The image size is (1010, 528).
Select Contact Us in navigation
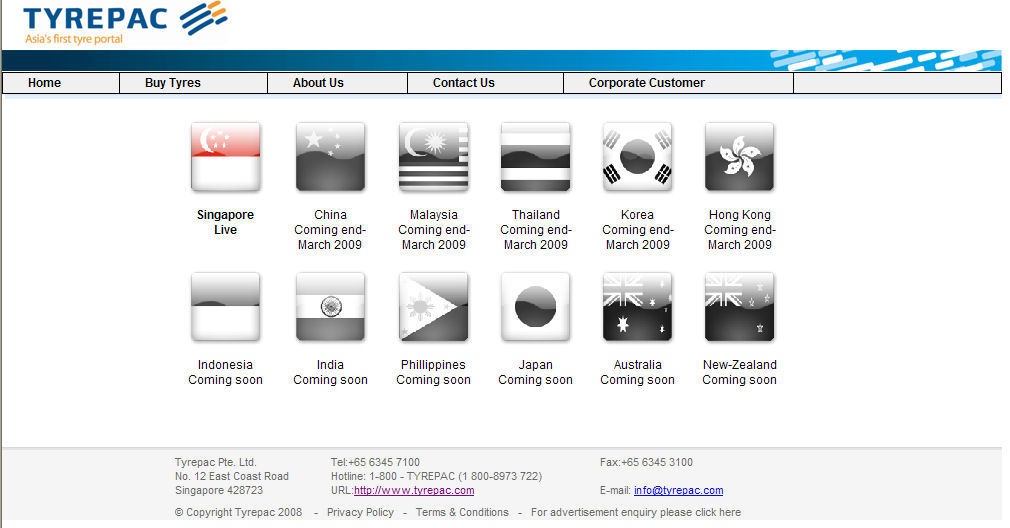[x=464, y=83]
